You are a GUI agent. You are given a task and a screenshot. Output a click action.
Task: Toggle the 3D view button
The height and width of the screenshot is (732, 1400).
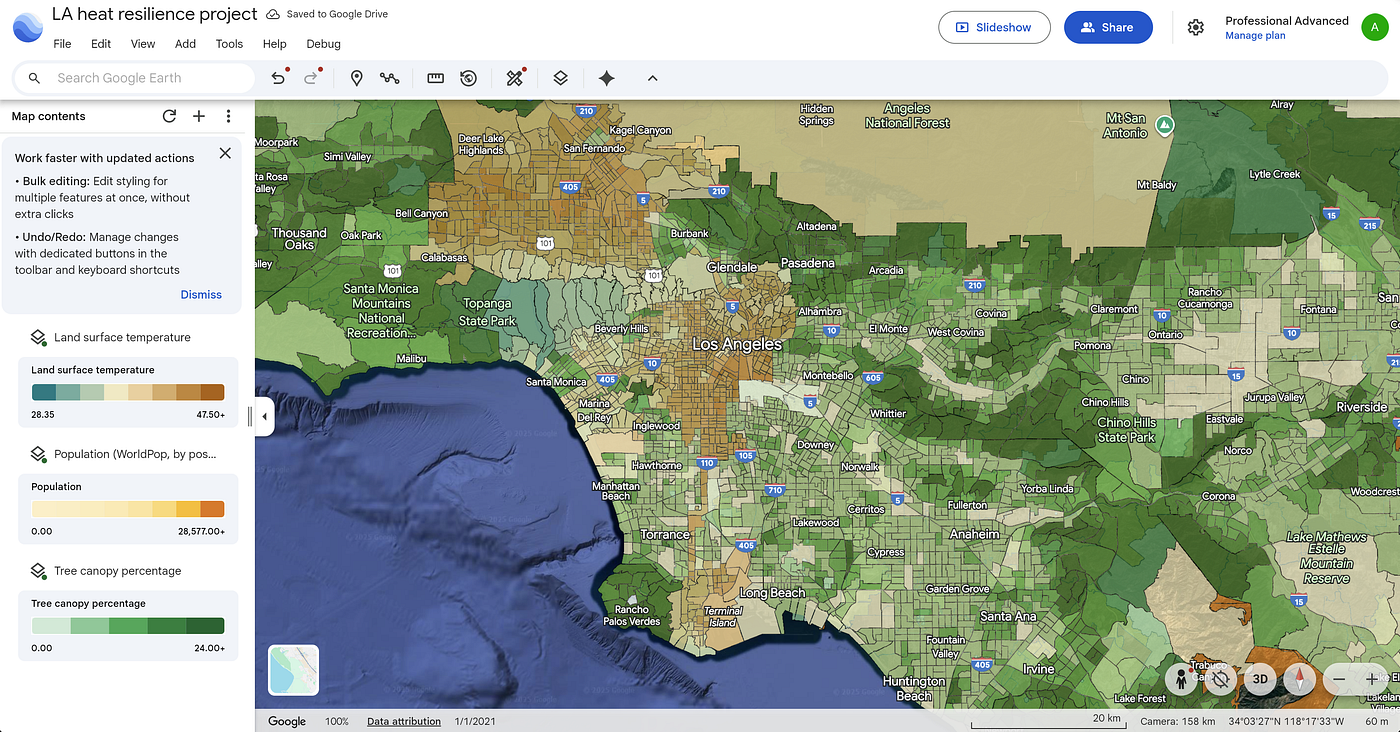(1260, 679)
